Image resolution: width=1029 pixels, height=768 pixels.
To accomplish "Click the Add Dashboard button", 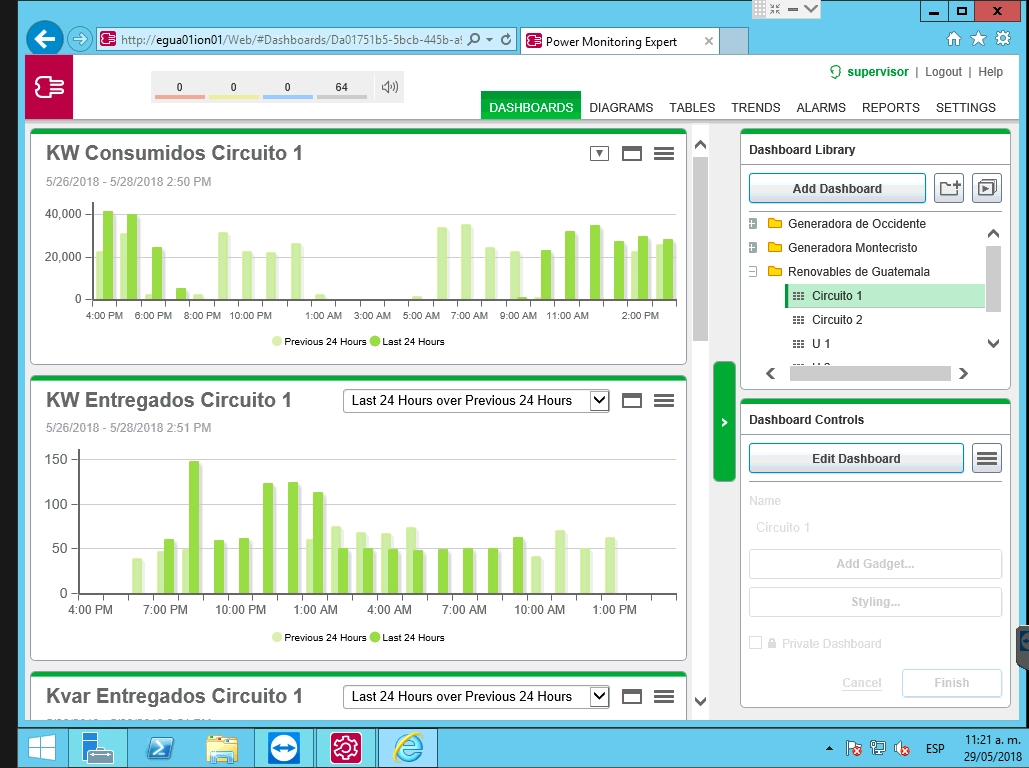I will tap(837, 188).
